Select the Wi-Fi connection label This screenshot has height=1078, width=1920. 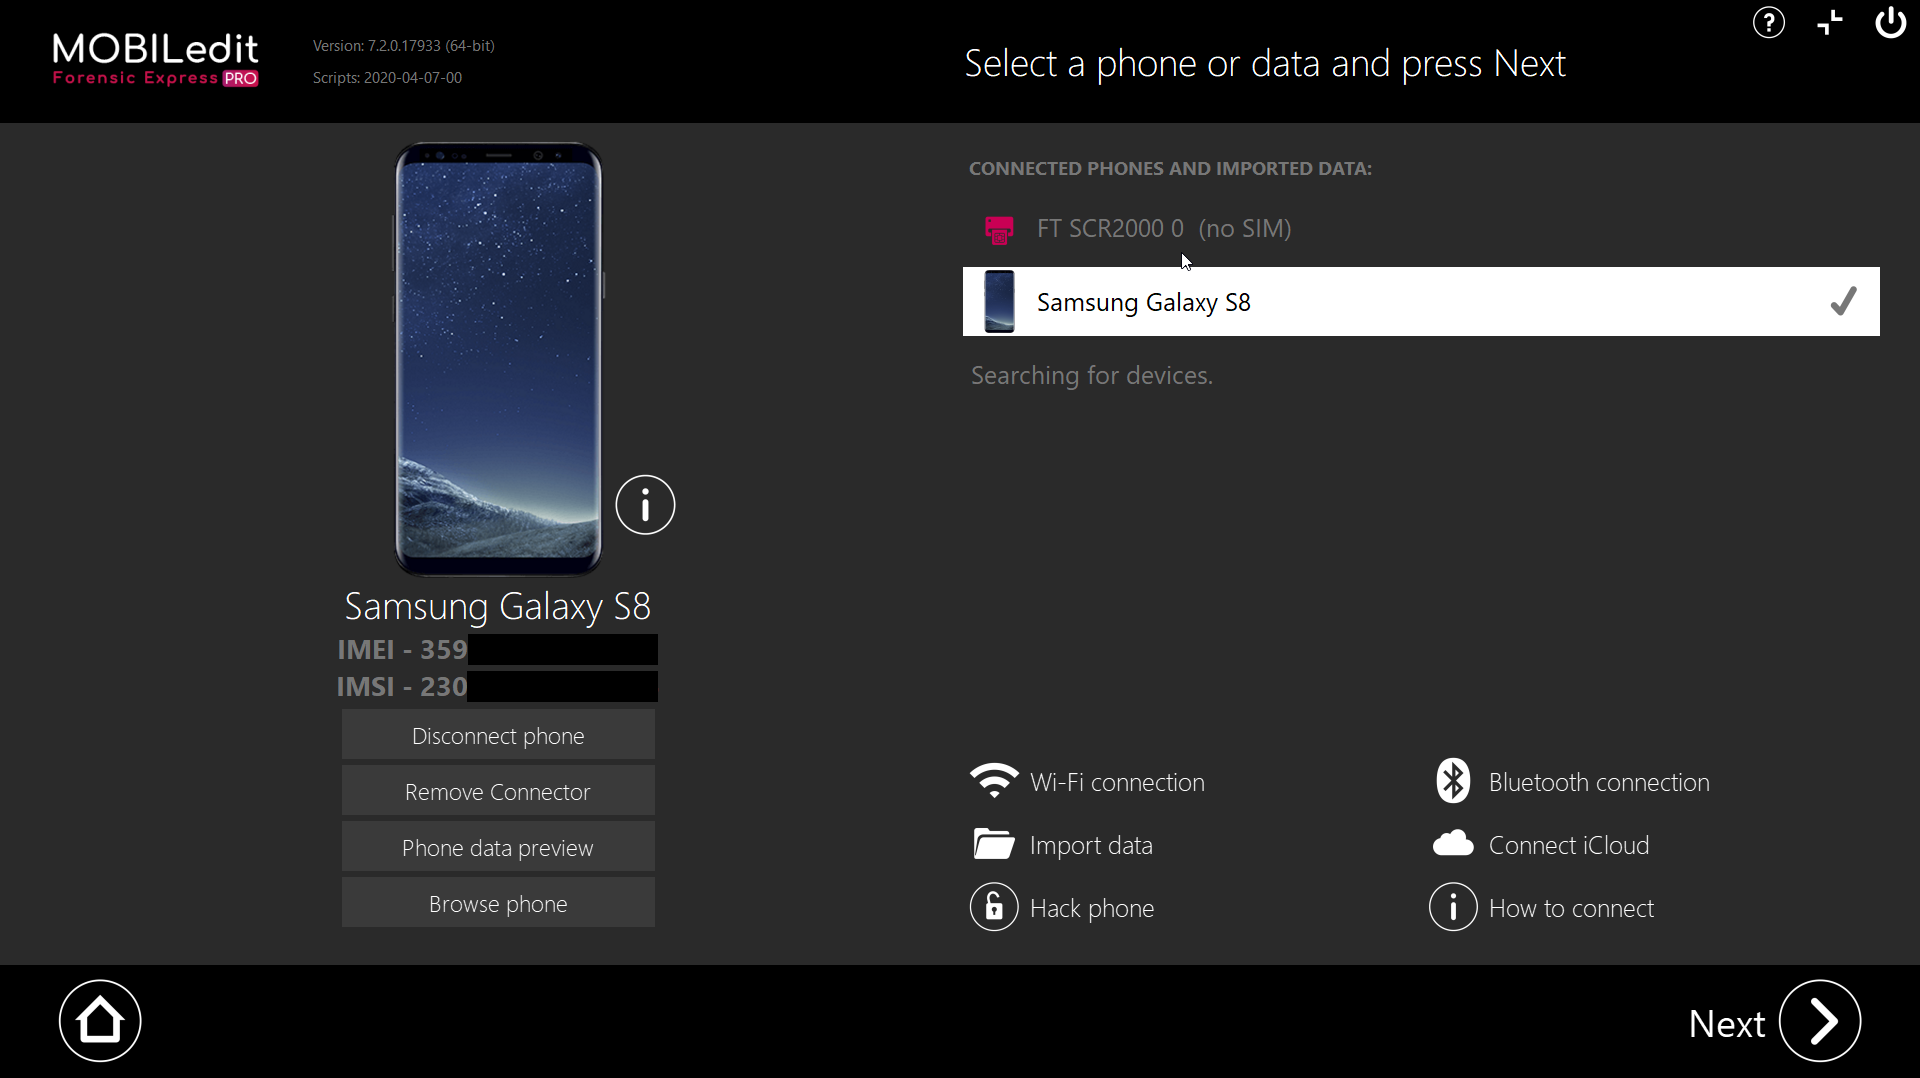(x=1117, y=782)
